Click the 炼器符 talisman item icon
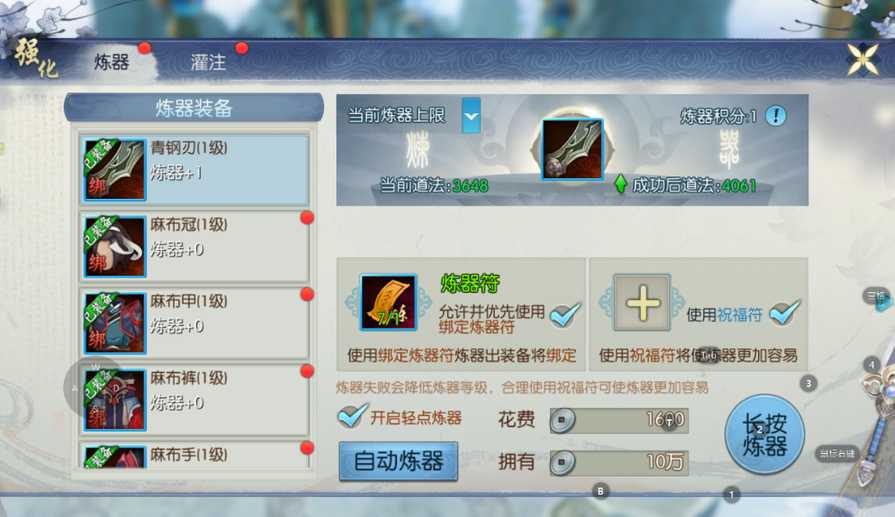 pyautogui.click(x=389, y=302)
